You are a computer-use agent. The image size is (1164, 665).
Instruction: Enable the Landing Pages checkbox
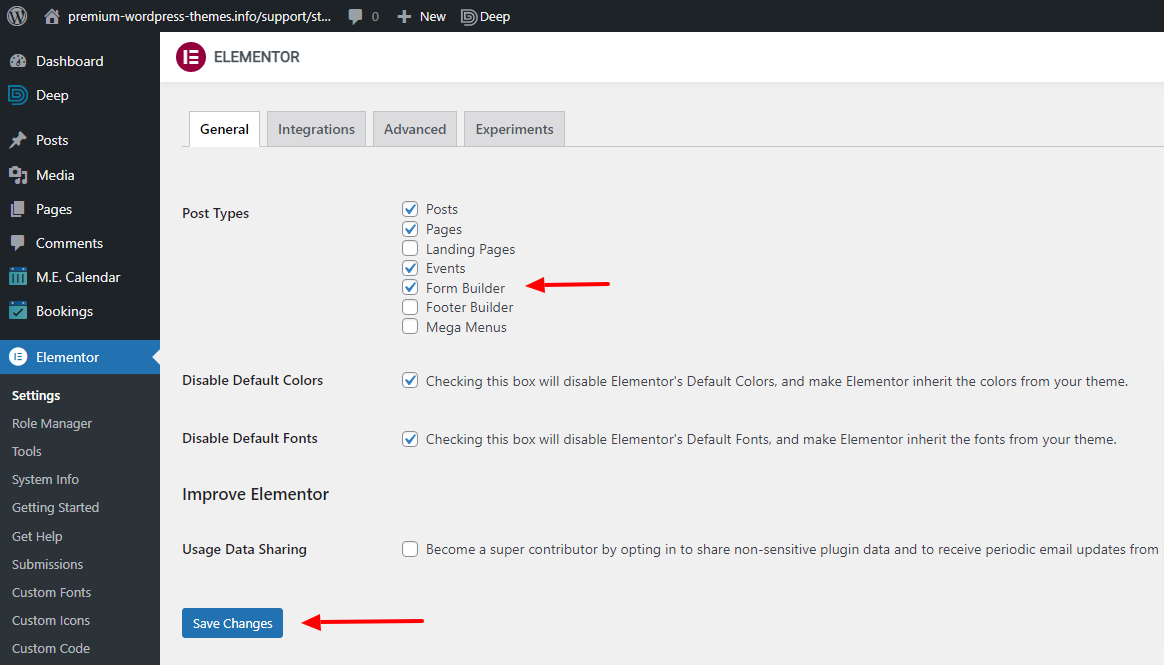coord(410,248)
